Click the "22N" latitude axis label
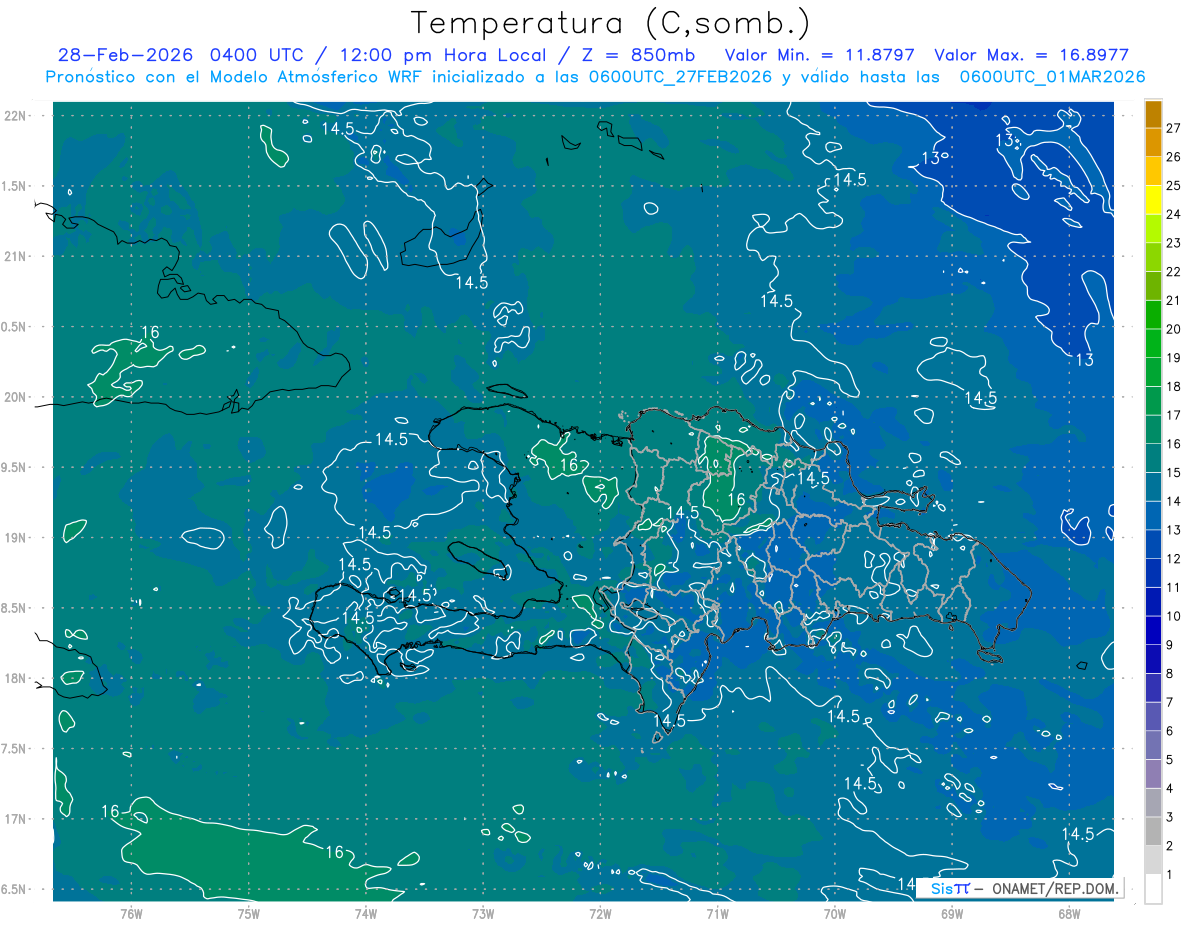The width and height of the screenshot is (1200, 927). [16, 116]
